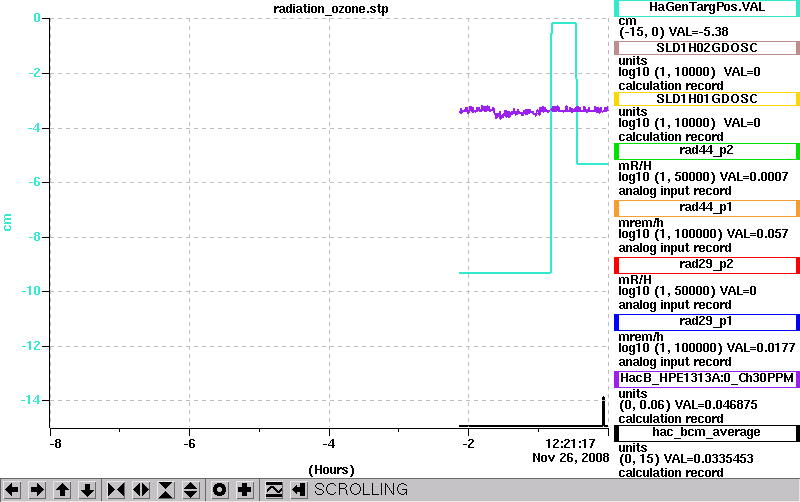Click the radiation_ozone.stp graph title

(331, 9)
